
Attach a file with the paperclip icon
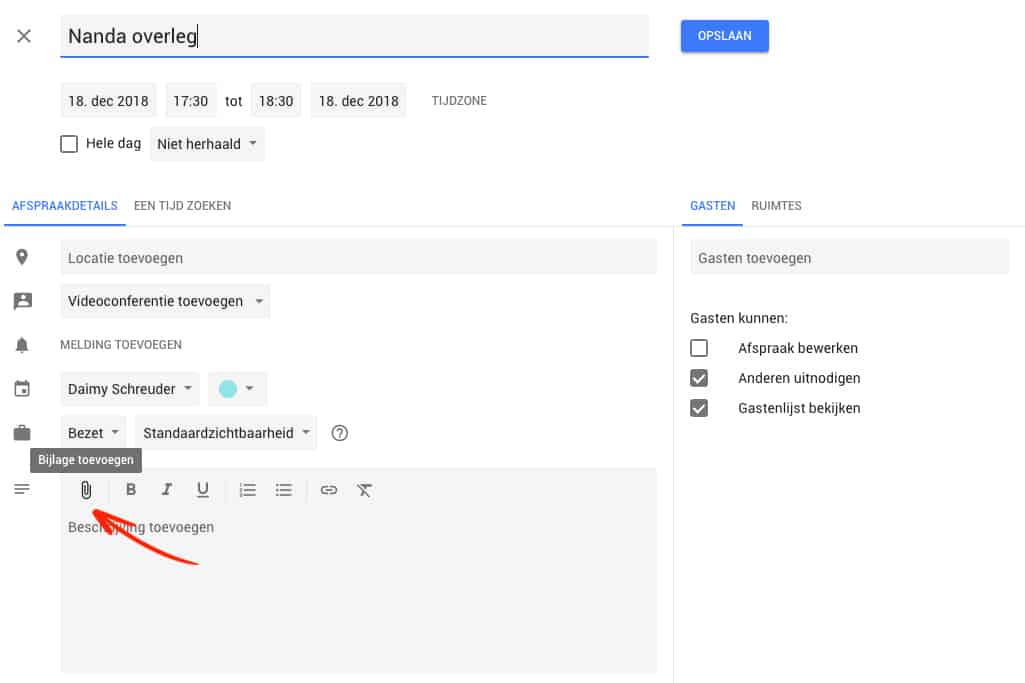(x=87, y=489)
